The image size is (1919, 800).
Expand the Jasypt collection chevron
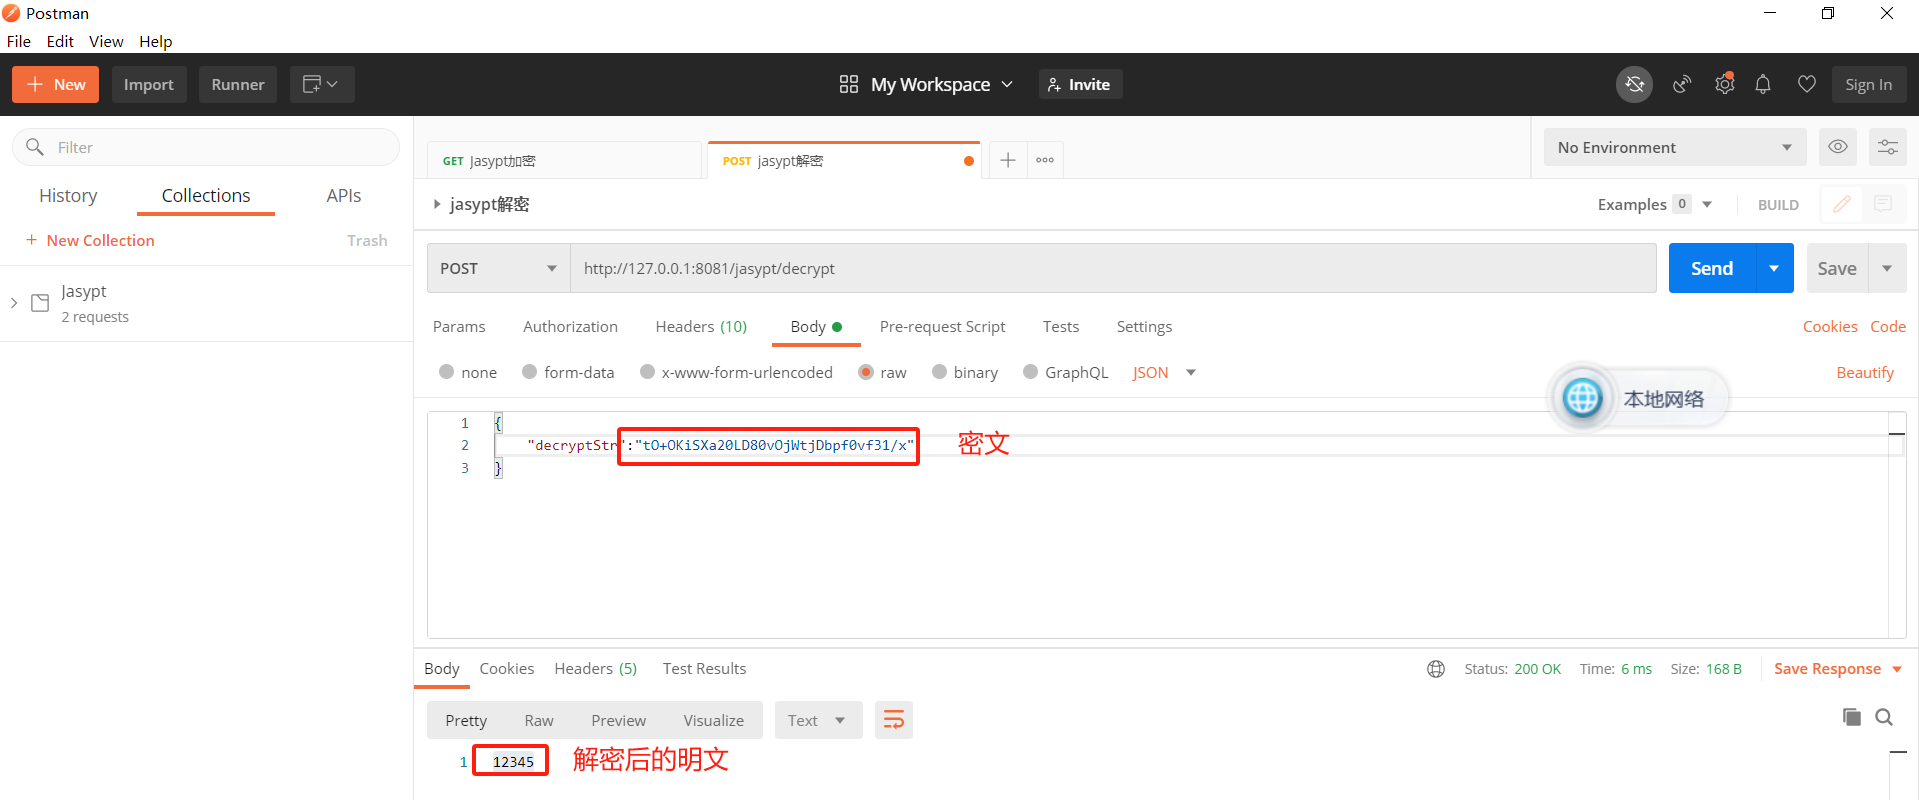(x=14, y=303)
